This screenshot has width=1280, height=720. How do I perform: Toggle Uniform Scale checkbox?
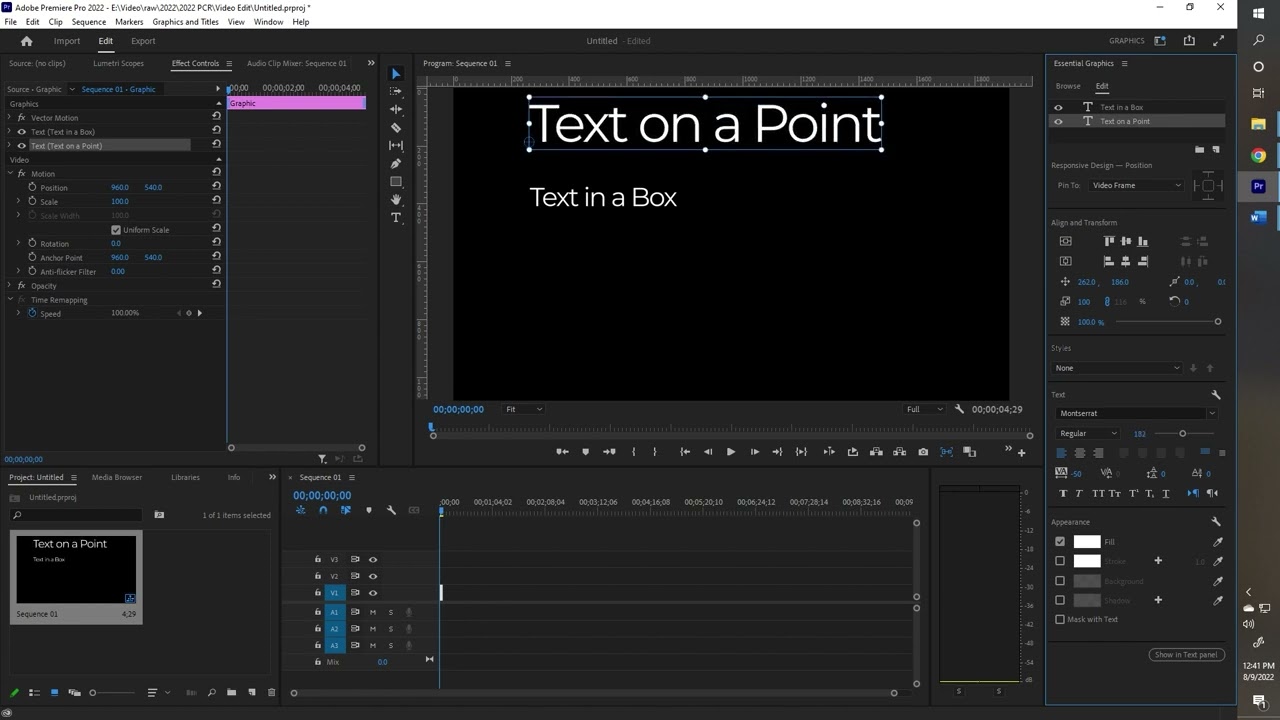click(116, 230)
